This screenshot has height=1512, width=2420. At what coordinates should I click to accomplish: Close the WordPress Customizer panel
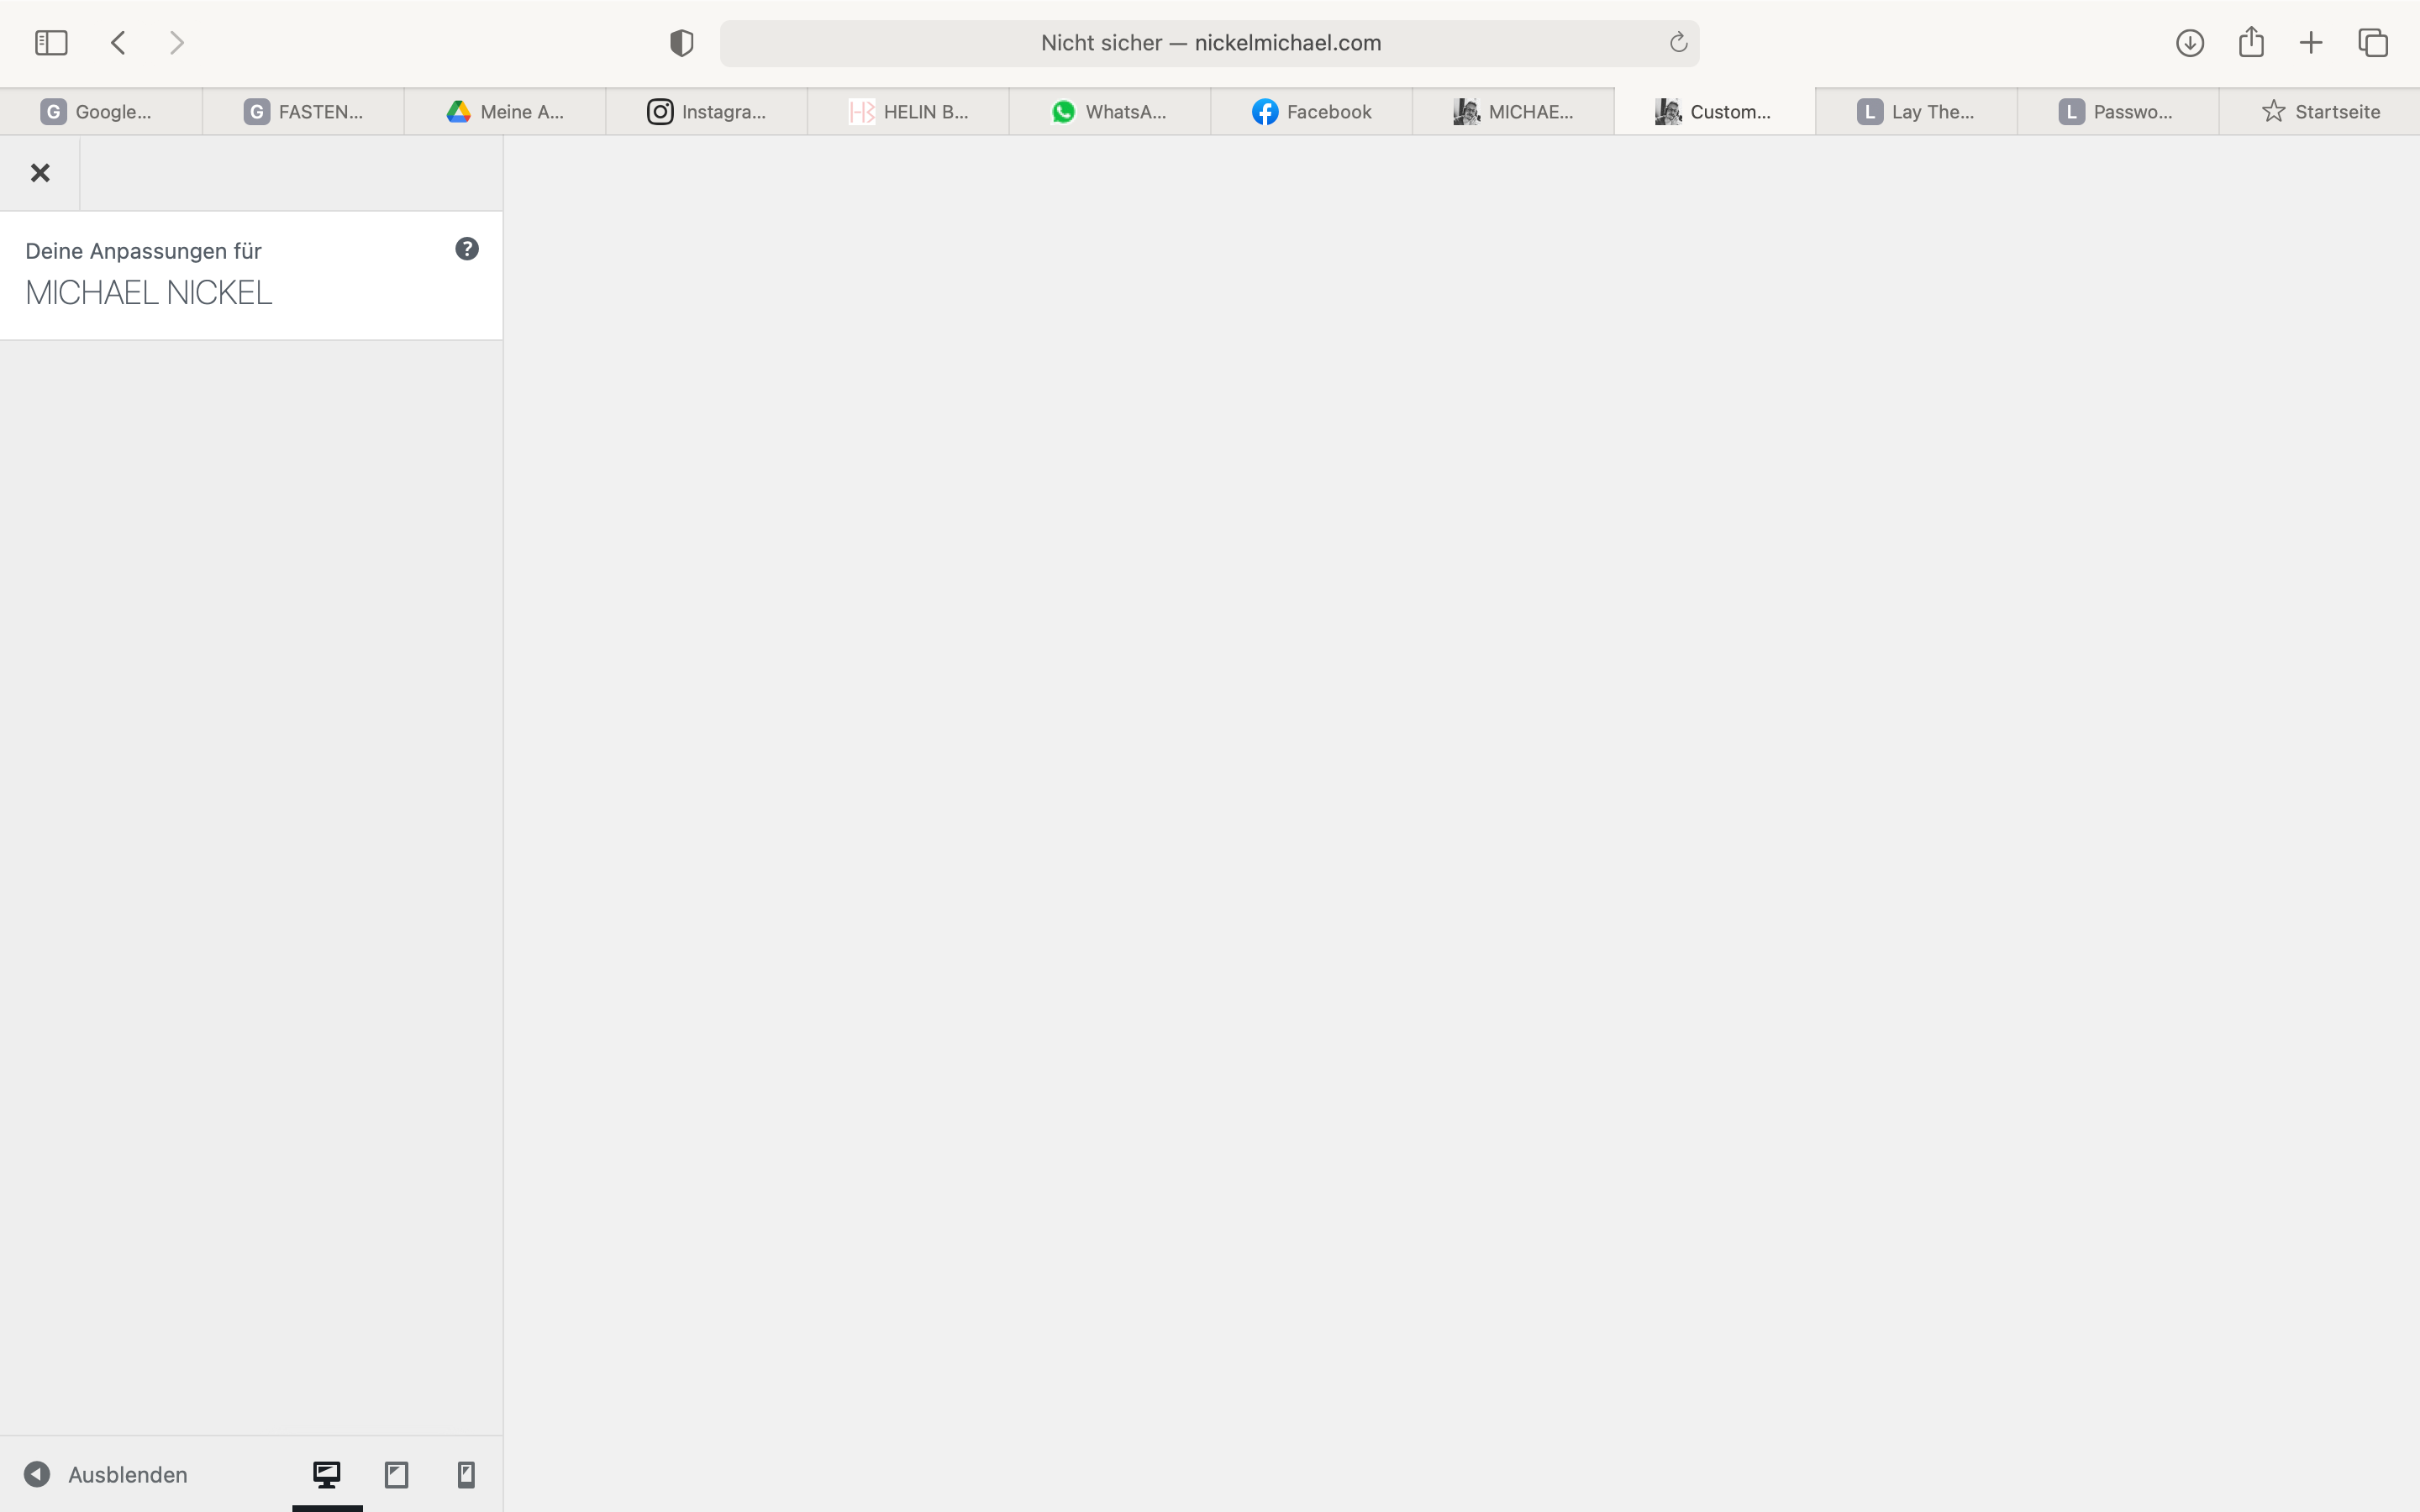(x=40, y=173)
